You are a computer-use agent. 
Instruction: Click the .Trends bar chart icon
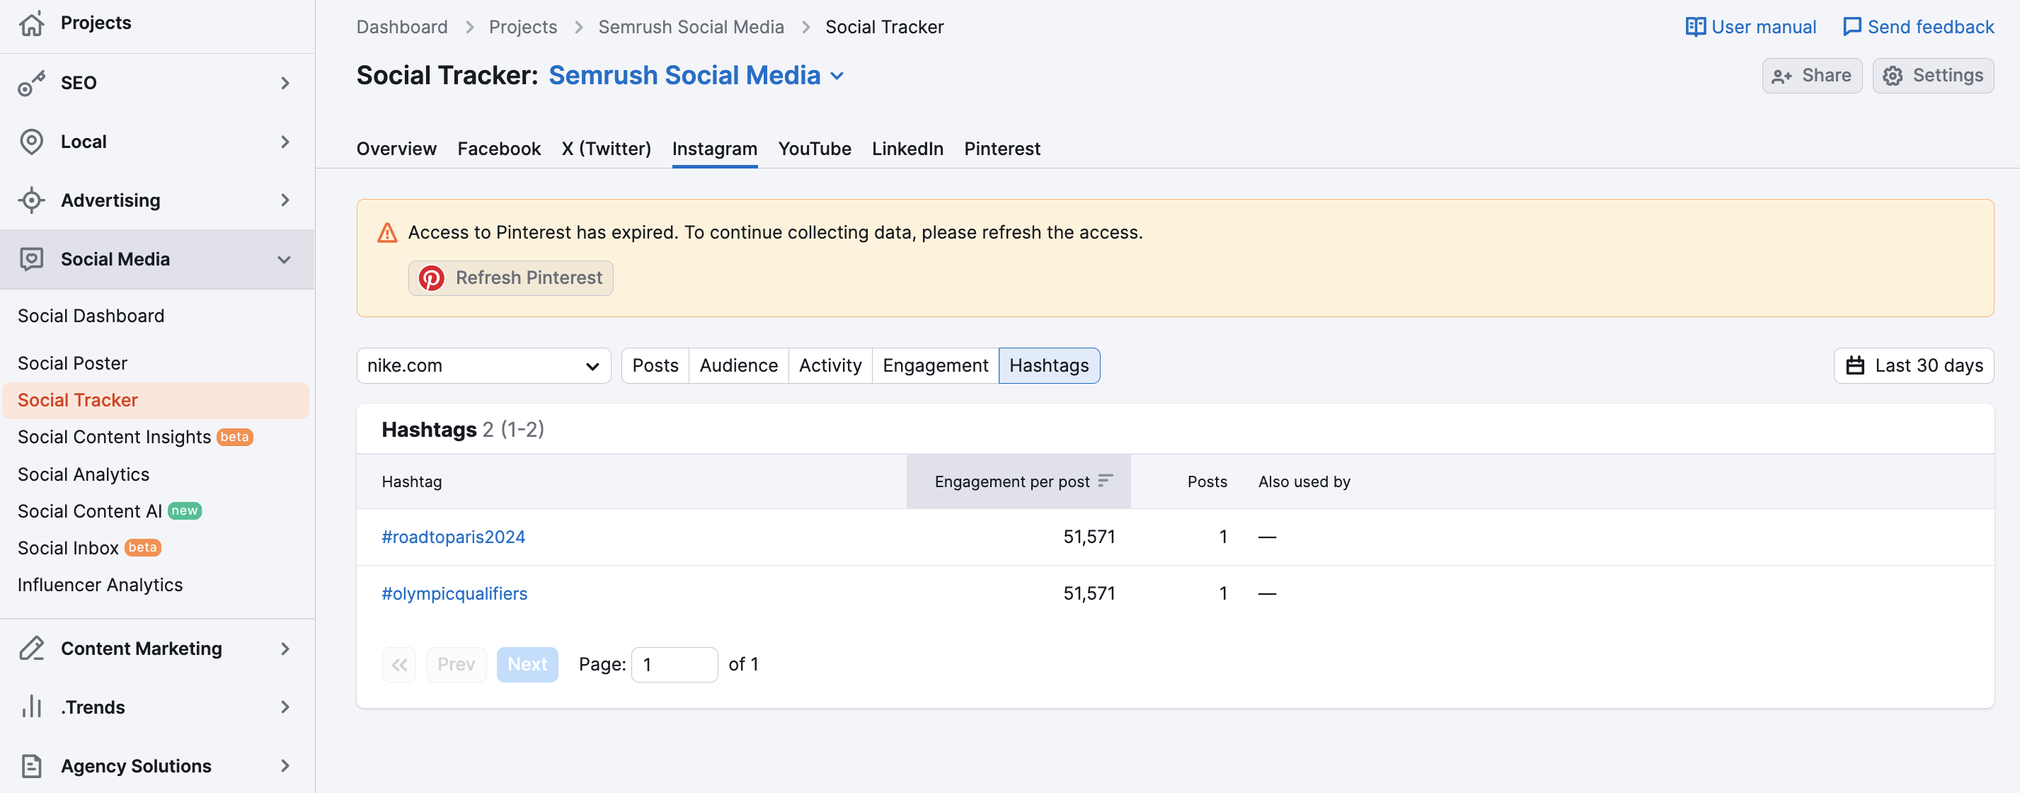coord(32,707)
